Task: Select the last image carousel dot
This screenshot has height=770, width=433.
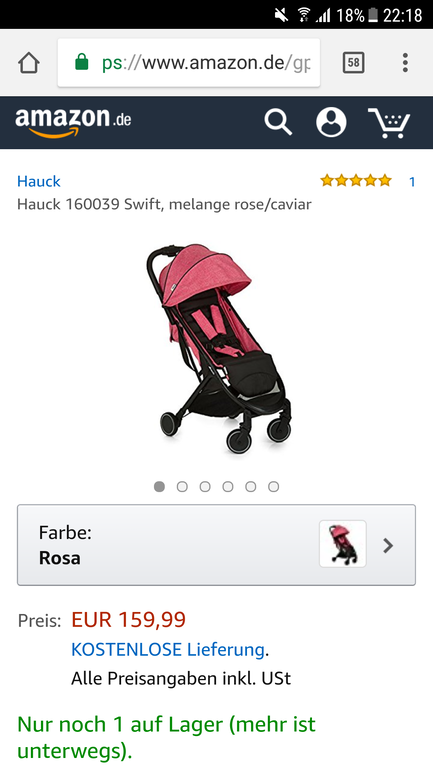Action: [x=273, y=487]
